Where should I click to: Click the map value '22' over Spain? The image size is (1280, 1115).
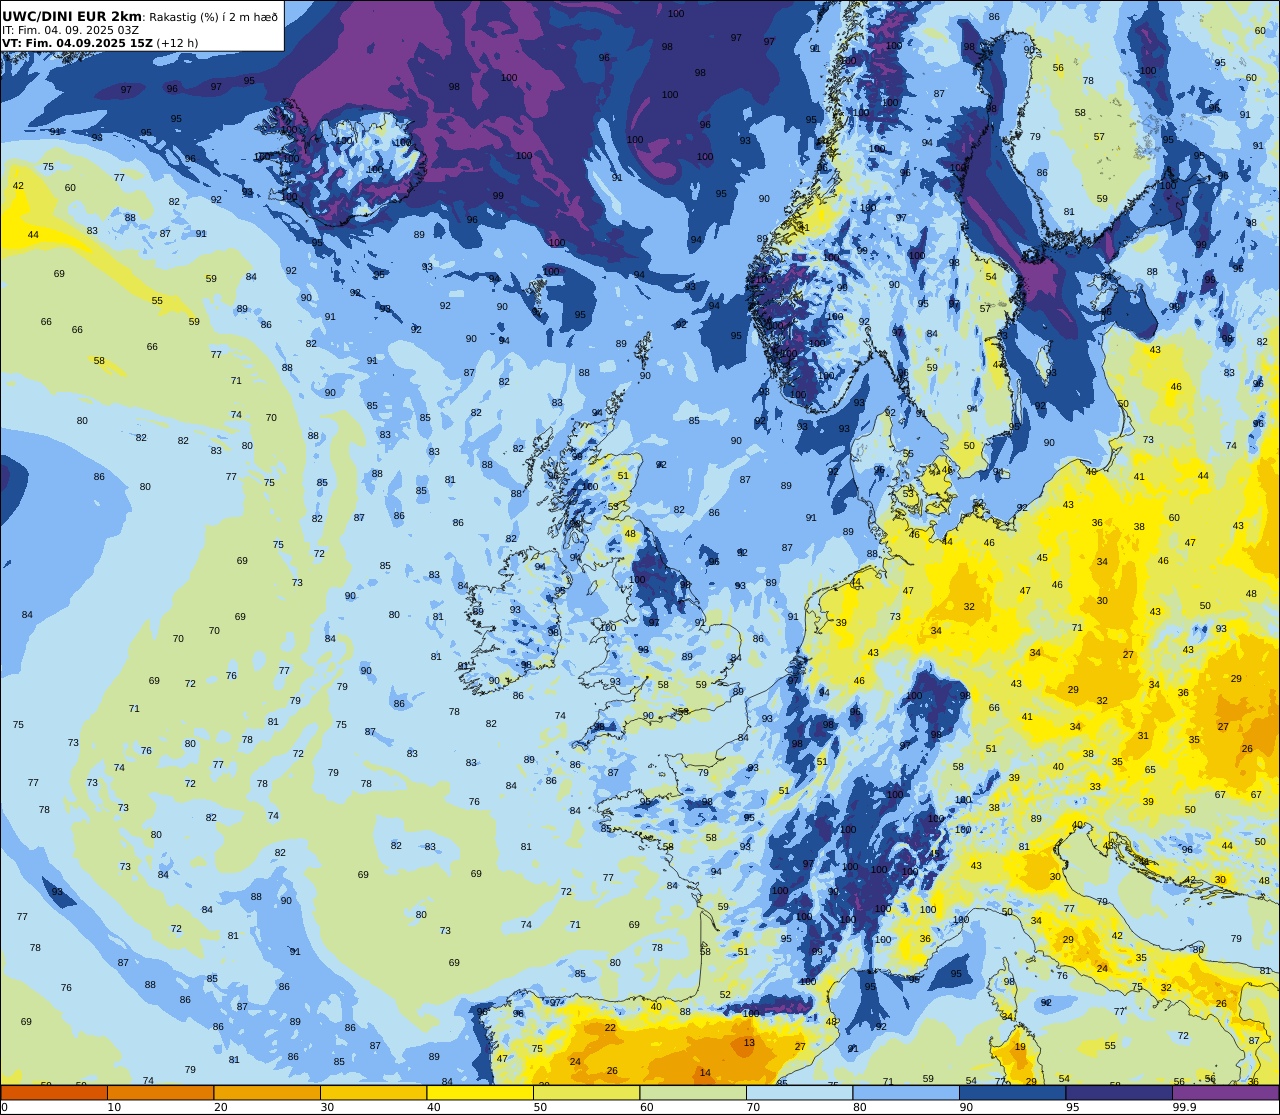pos(610,1027)
